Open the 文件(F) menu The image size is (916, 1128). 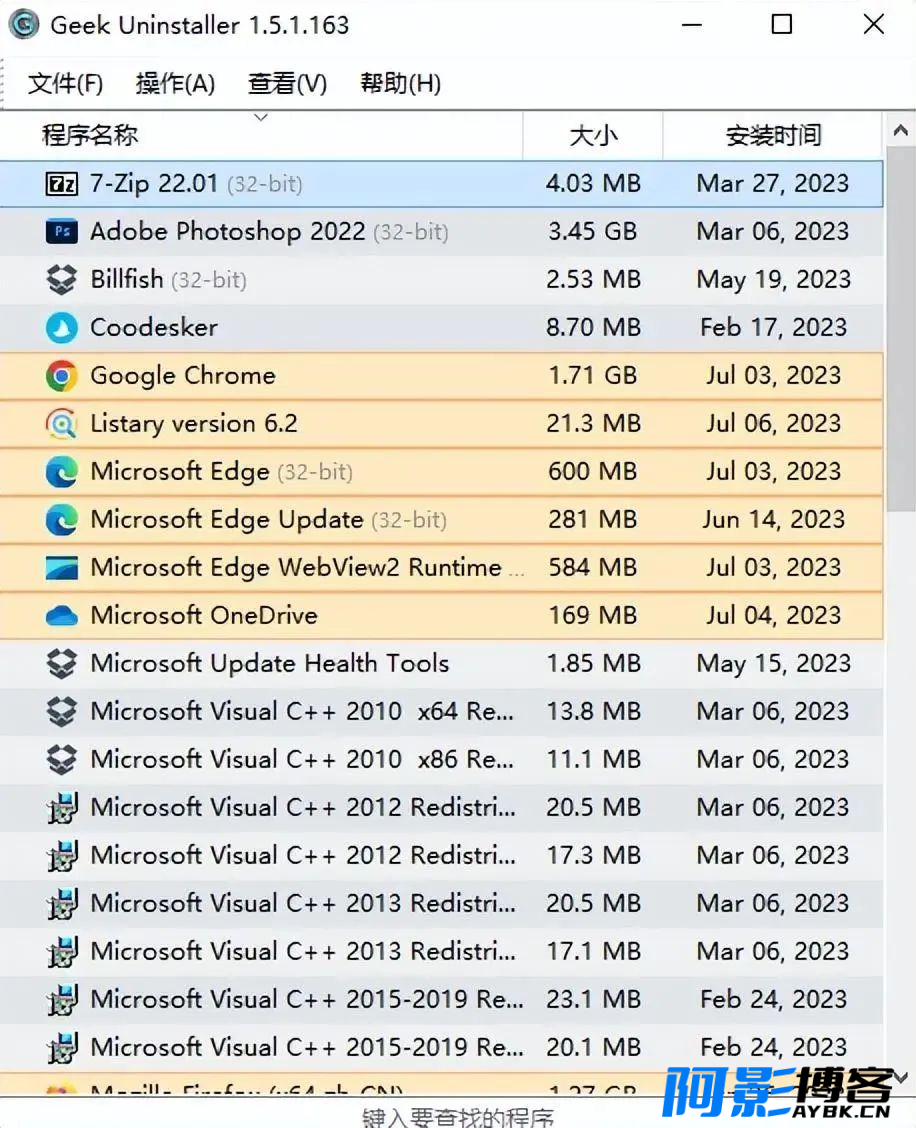pyautogui.click(x=66, y=83)
